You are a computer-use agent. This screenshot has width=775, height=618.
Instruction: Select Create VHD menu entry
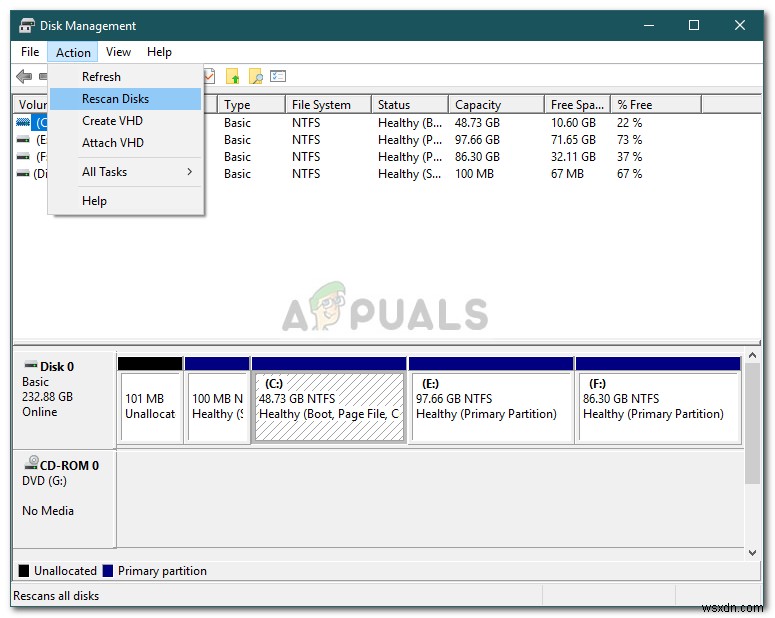click(x=126, y=121)
